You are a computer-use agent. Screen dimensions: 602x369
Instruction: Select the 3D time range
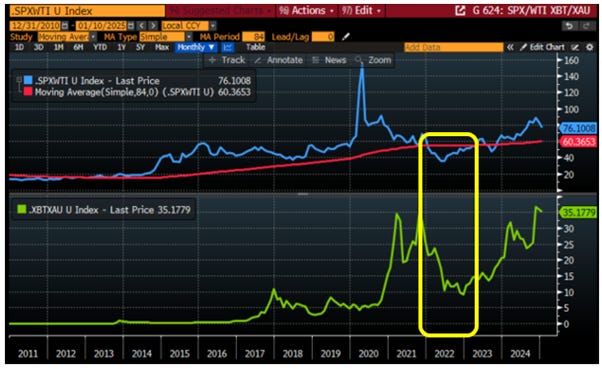[x=38, y=47]
